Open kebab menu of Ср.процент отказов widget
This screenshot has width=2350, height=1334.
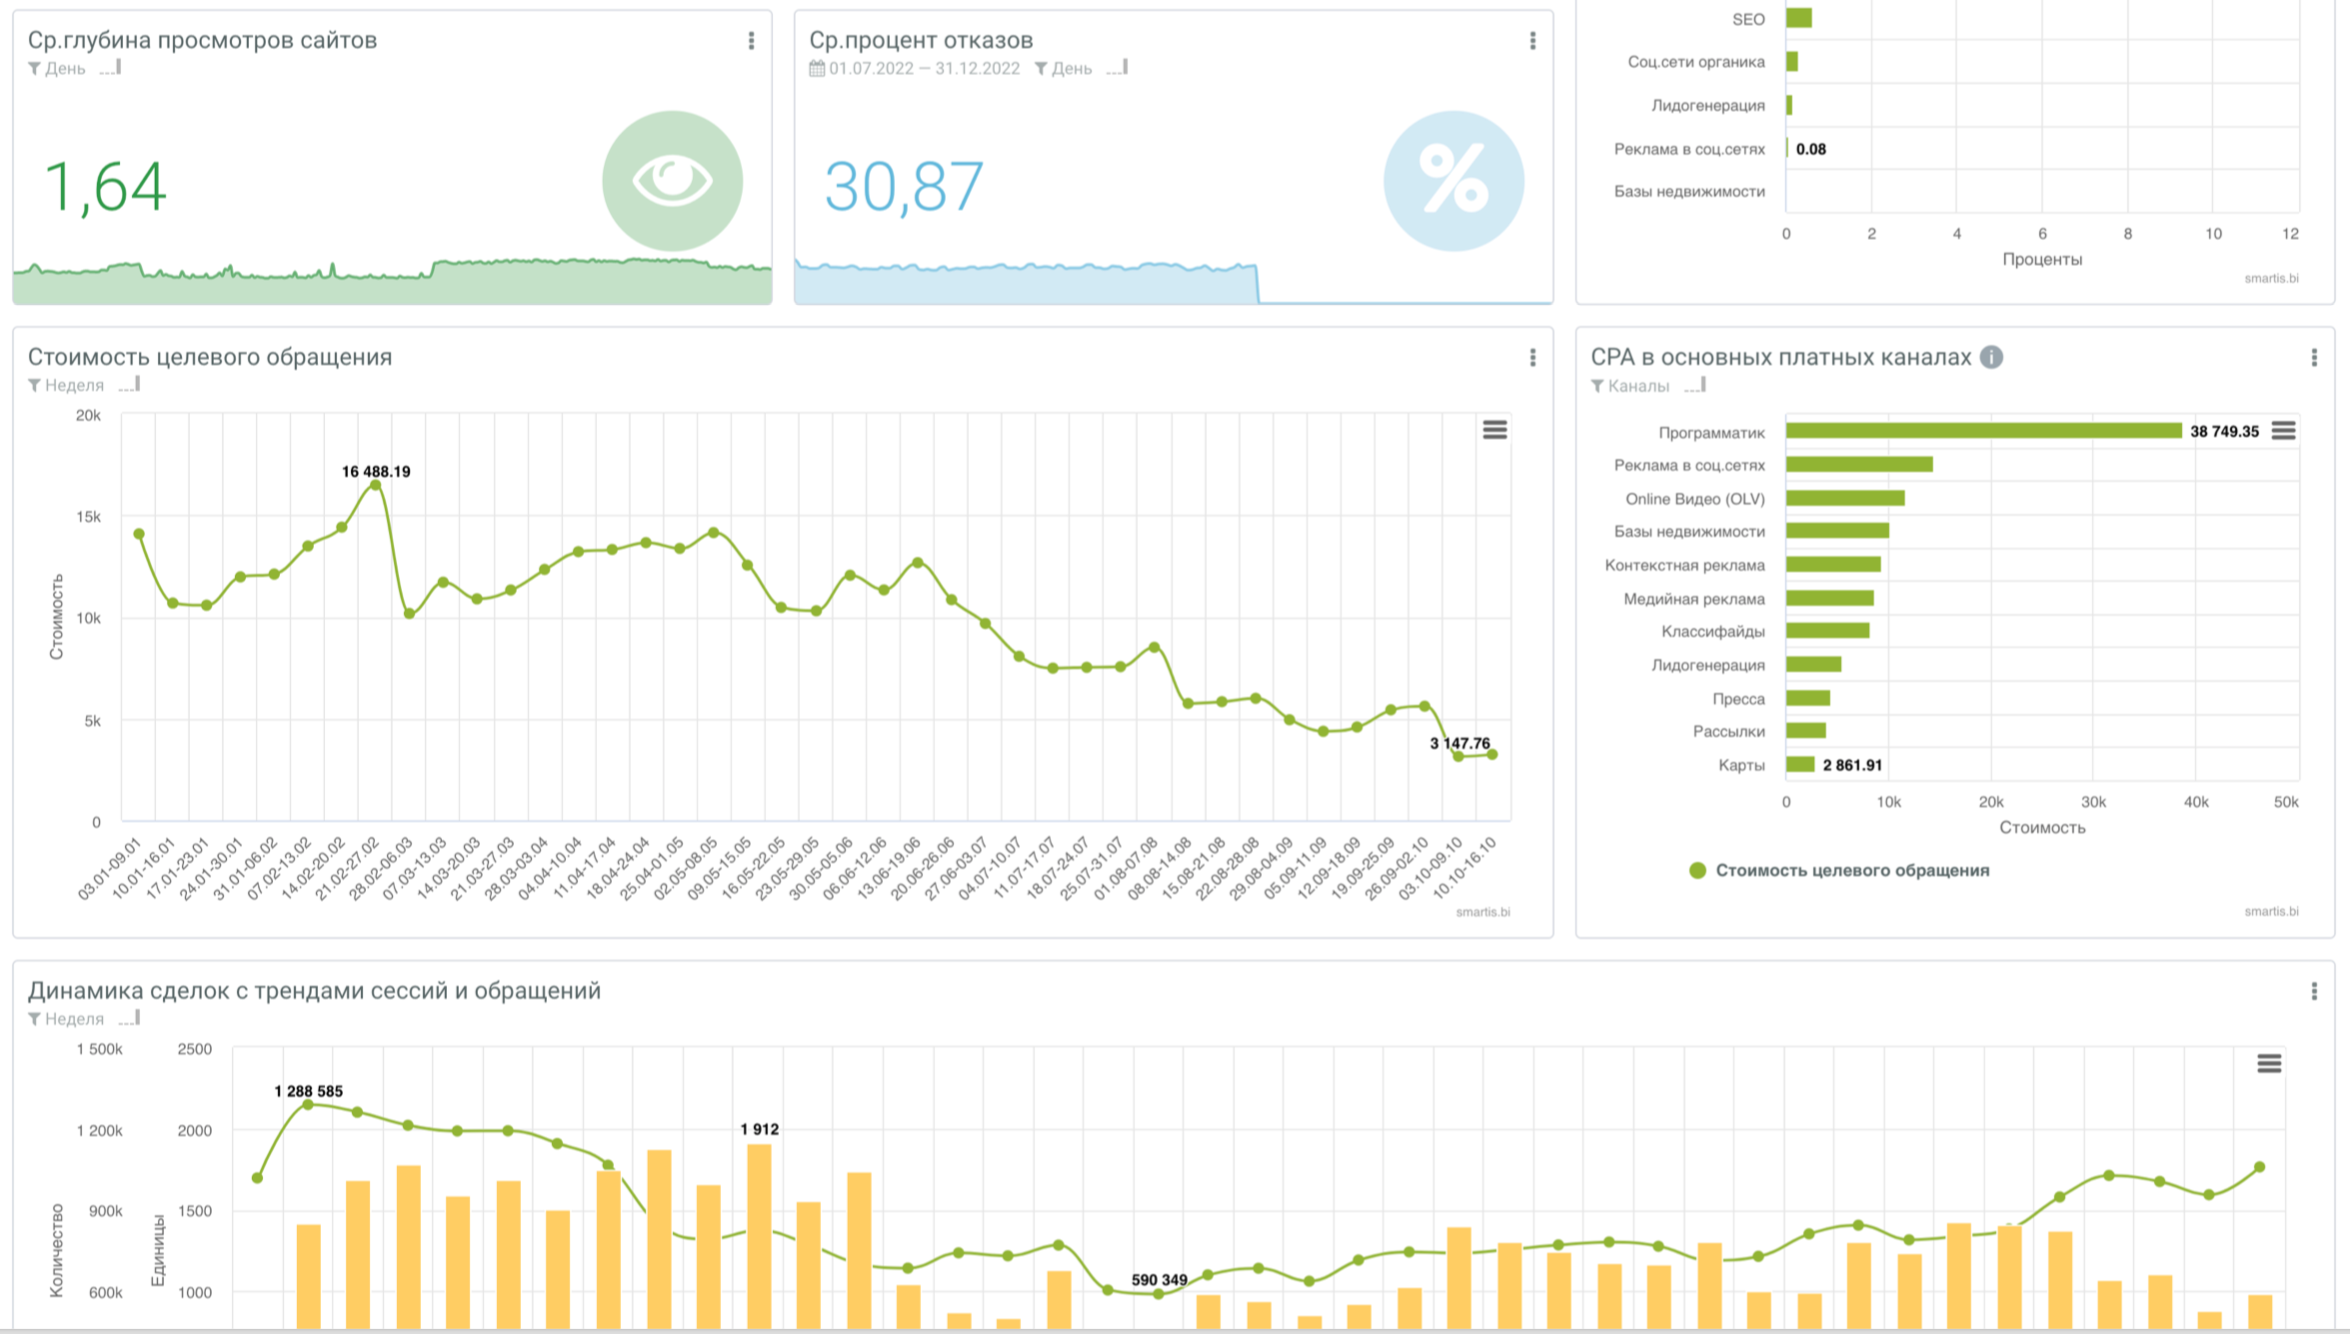1532,41
